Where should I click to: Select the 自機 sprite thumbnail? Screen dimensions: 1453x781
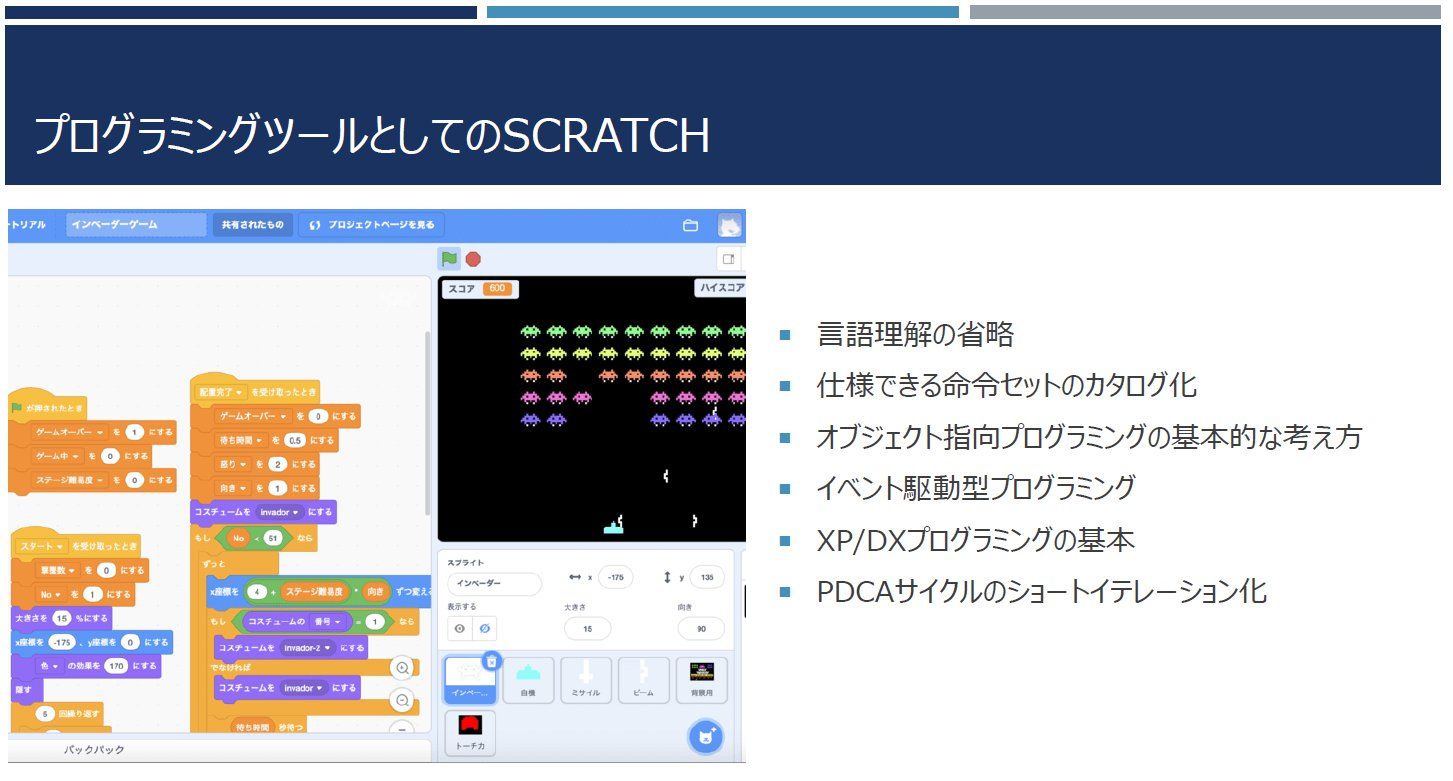(527, 680)
